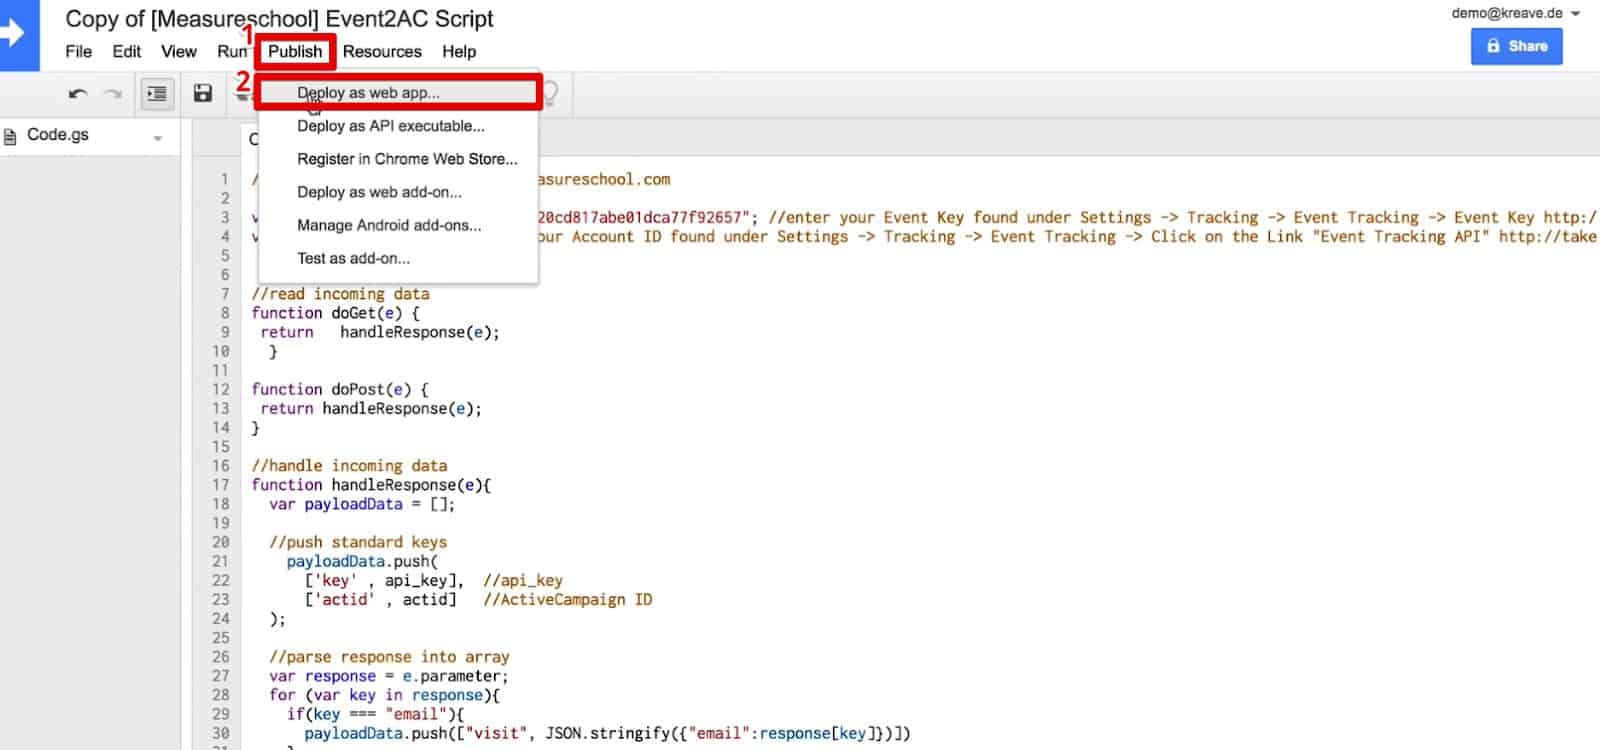
Task: Click the ['key' , api_key] code line
Action: coord(384,580)
